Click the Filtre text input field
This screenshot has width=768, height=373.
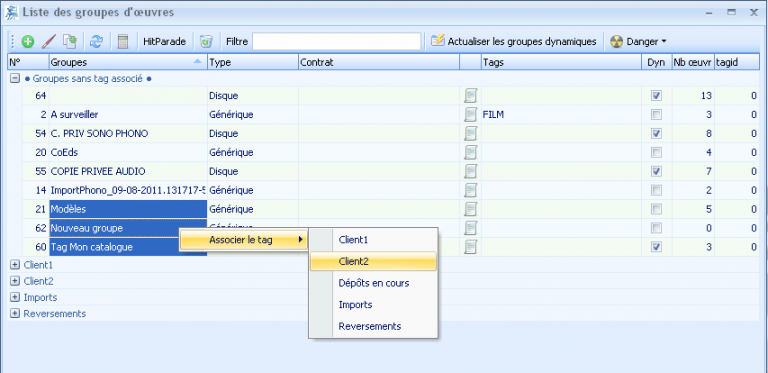336,42
